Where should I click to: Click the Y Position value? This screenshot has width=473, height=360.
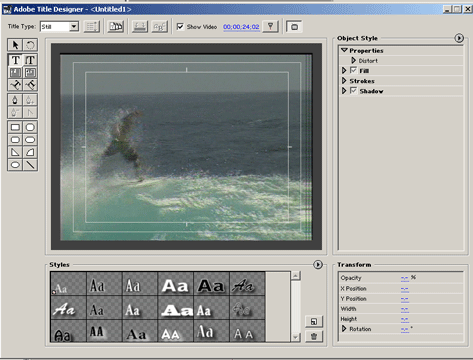(x=405, y=299)
